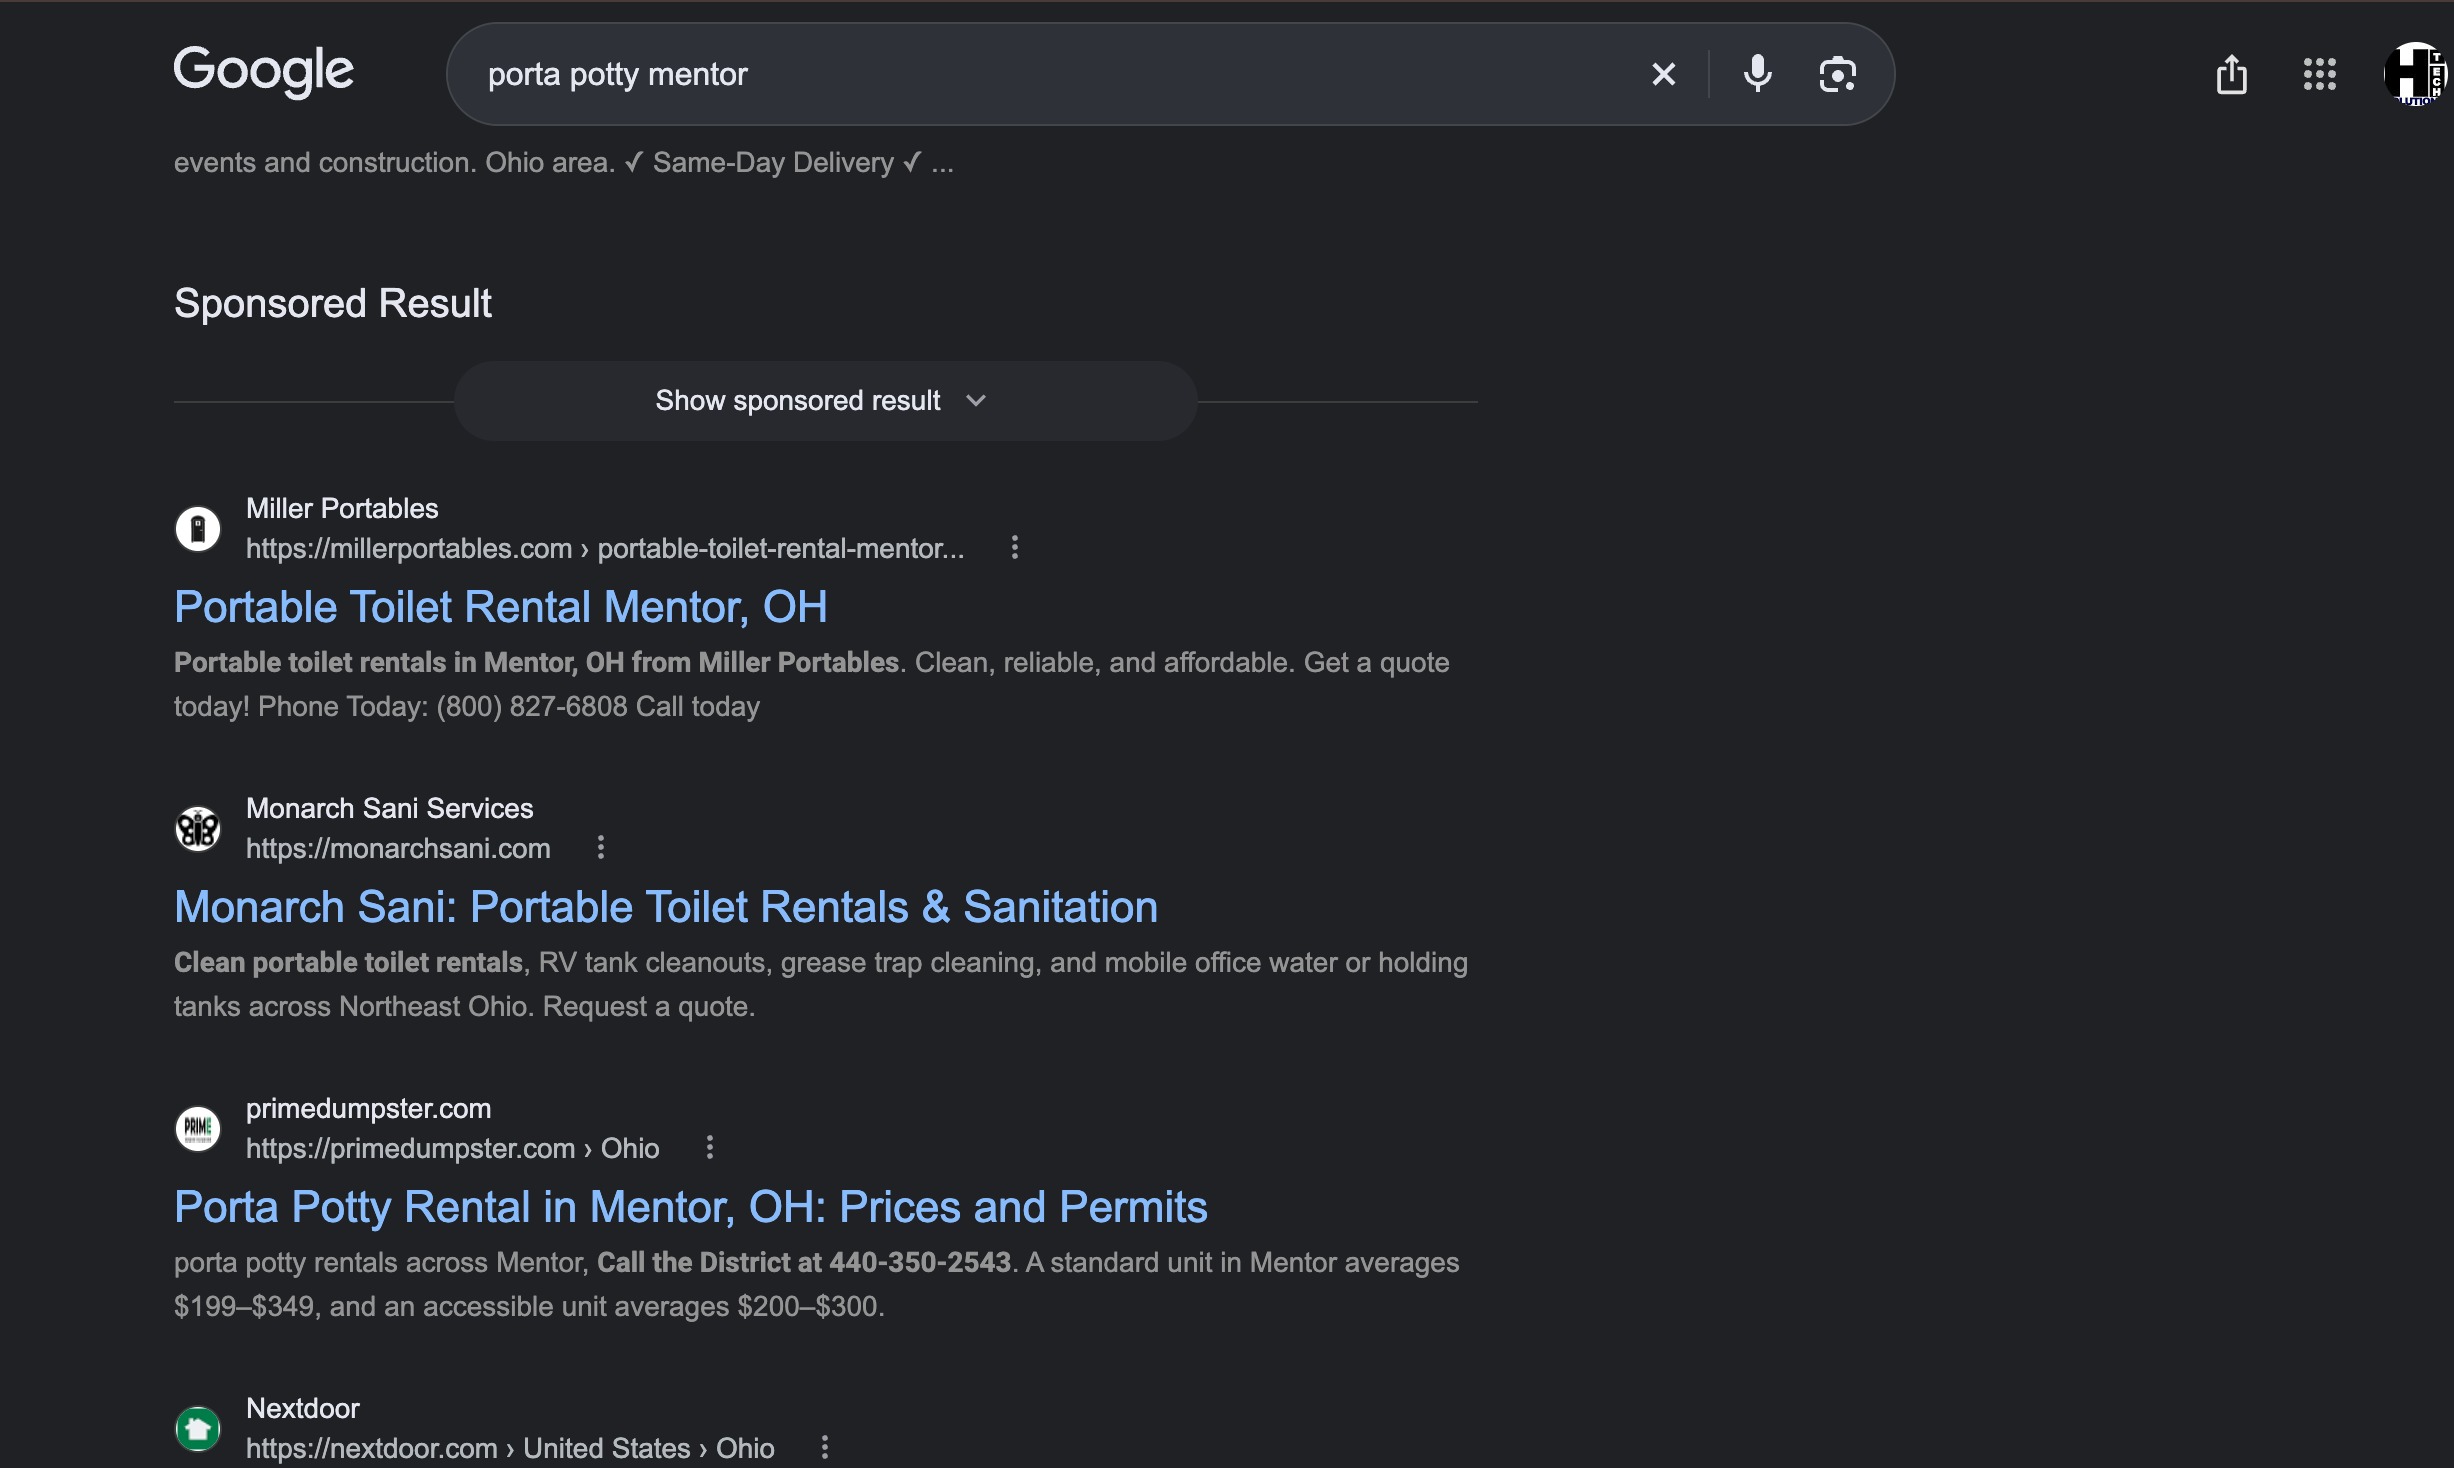Click the Google logo
The width and height of the screenshot is (2454, 1468).
tap(263, 72)
